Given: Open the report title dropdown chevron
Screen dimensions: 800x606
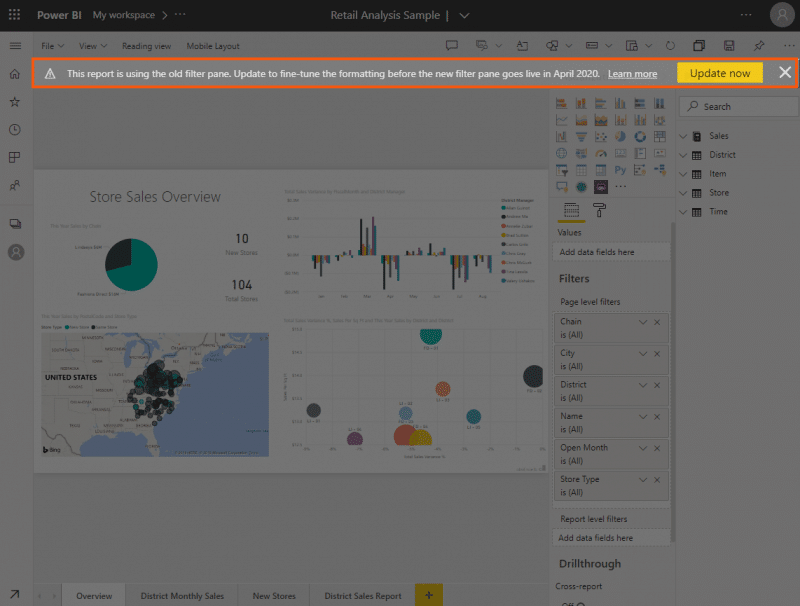Looking at the screenshot, I should click(x=464, y=15).
